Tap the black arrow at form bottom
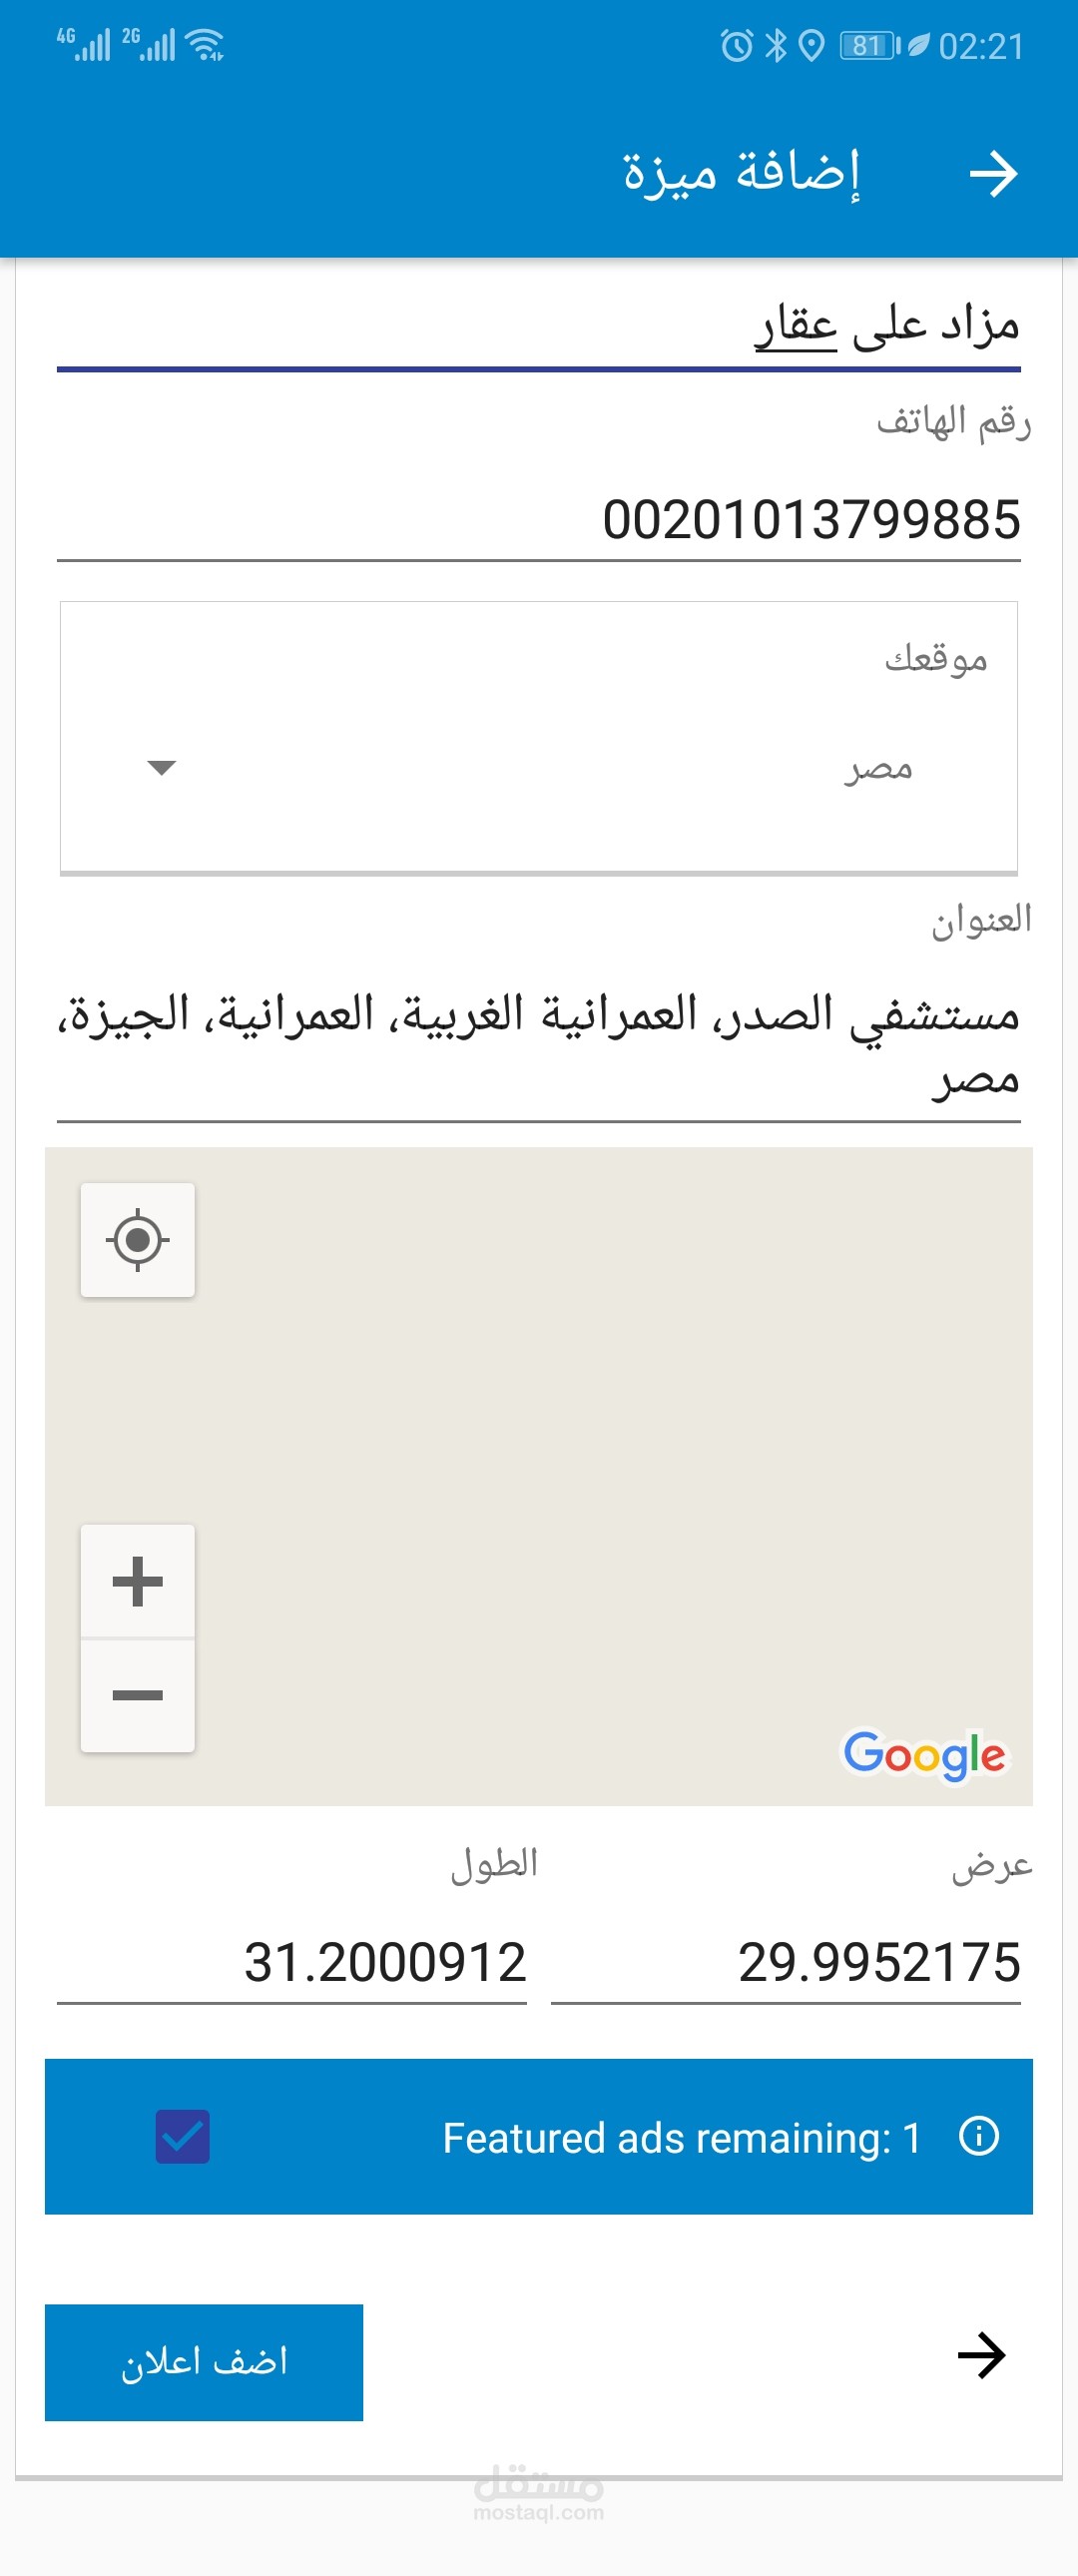Image resolution: width=1078 pixels, height=2576 pixels. (981, 2355)
